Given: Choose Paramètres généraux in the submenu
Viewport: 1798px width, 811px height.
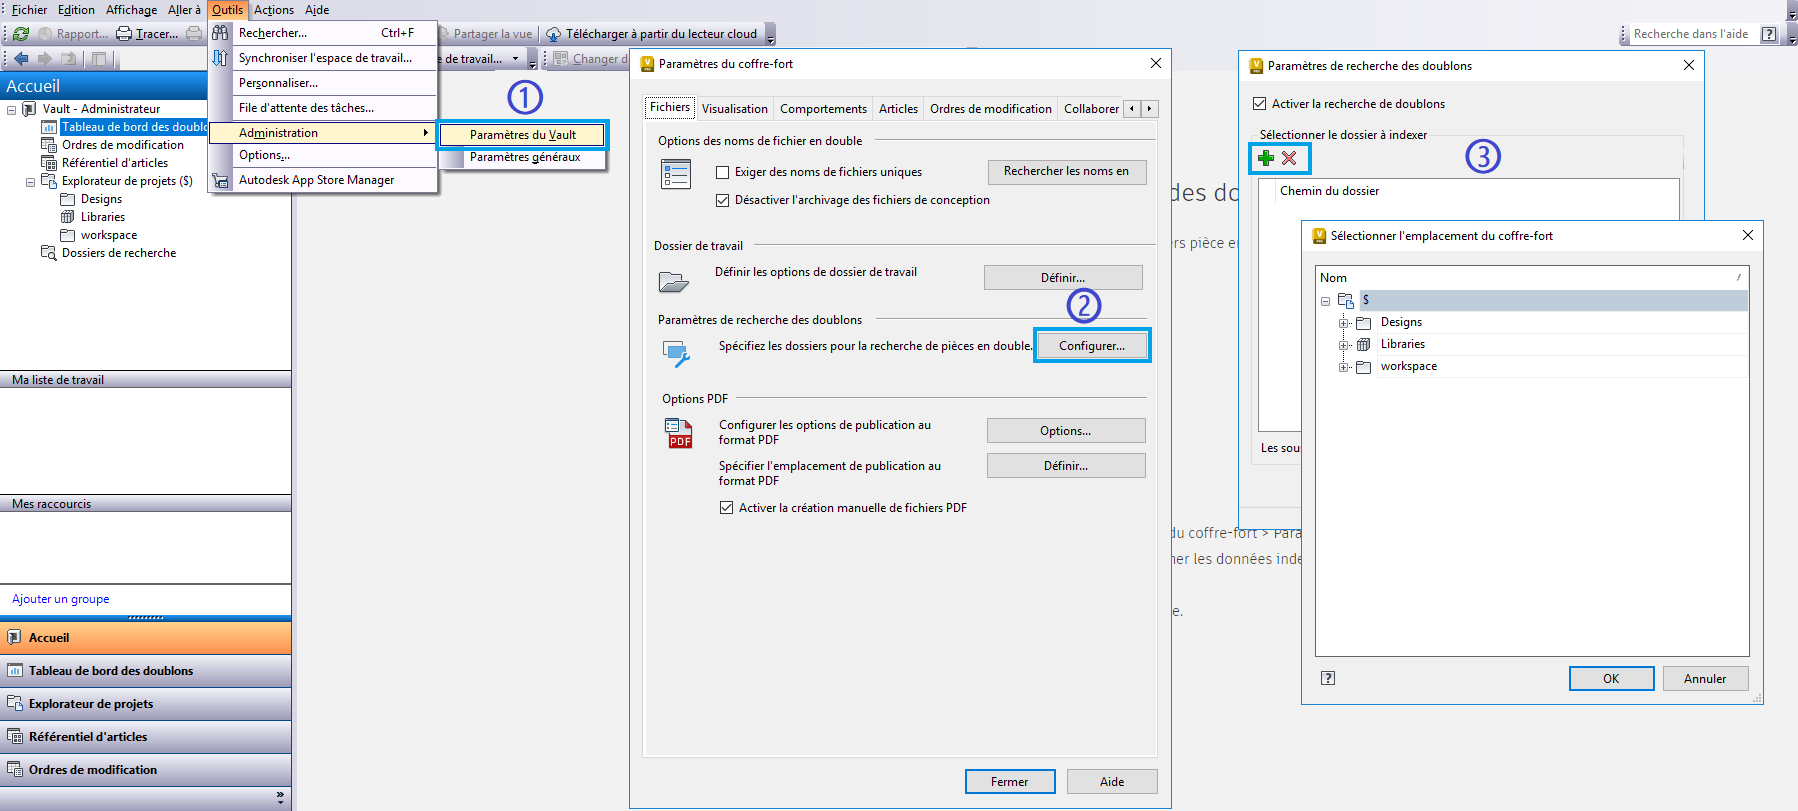Looking at the screenshot, I should tap(525, 157).
